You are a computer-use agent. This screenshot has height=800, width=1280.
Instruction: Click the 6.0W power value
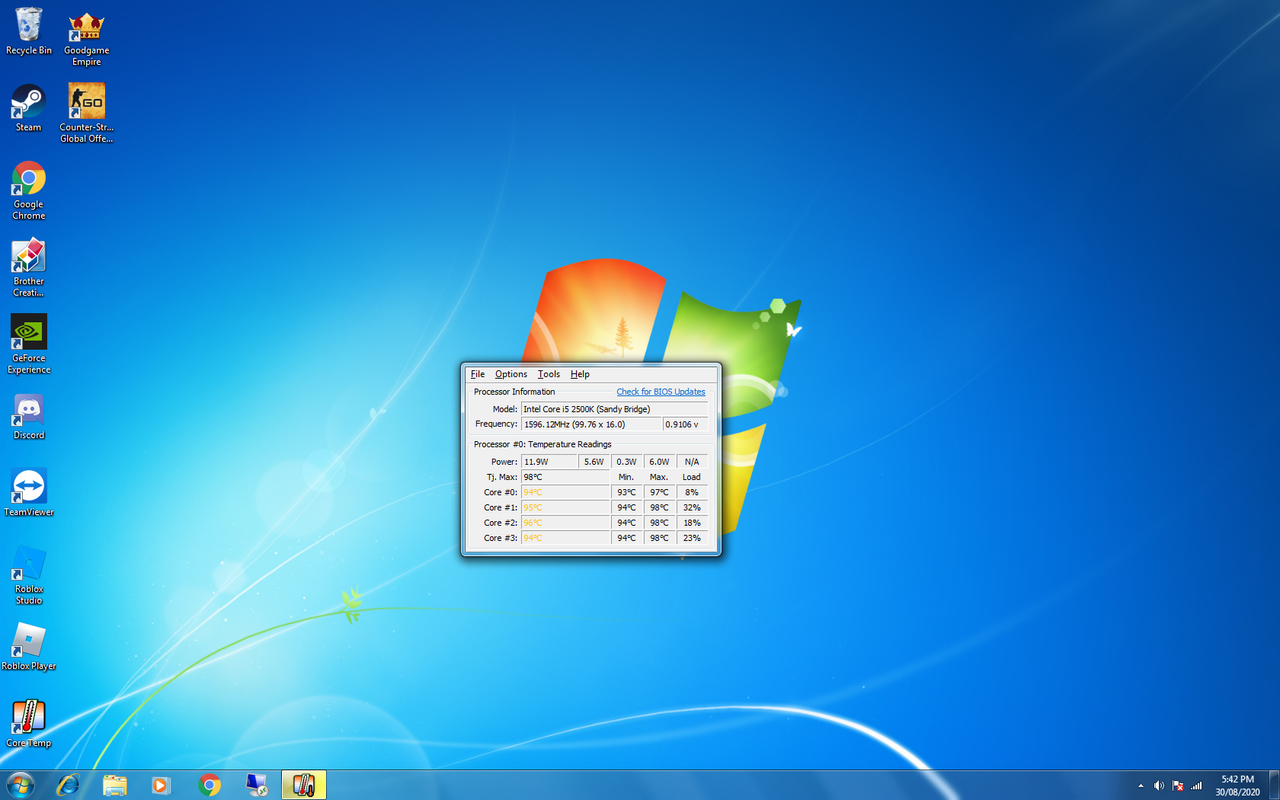(659, 462)
